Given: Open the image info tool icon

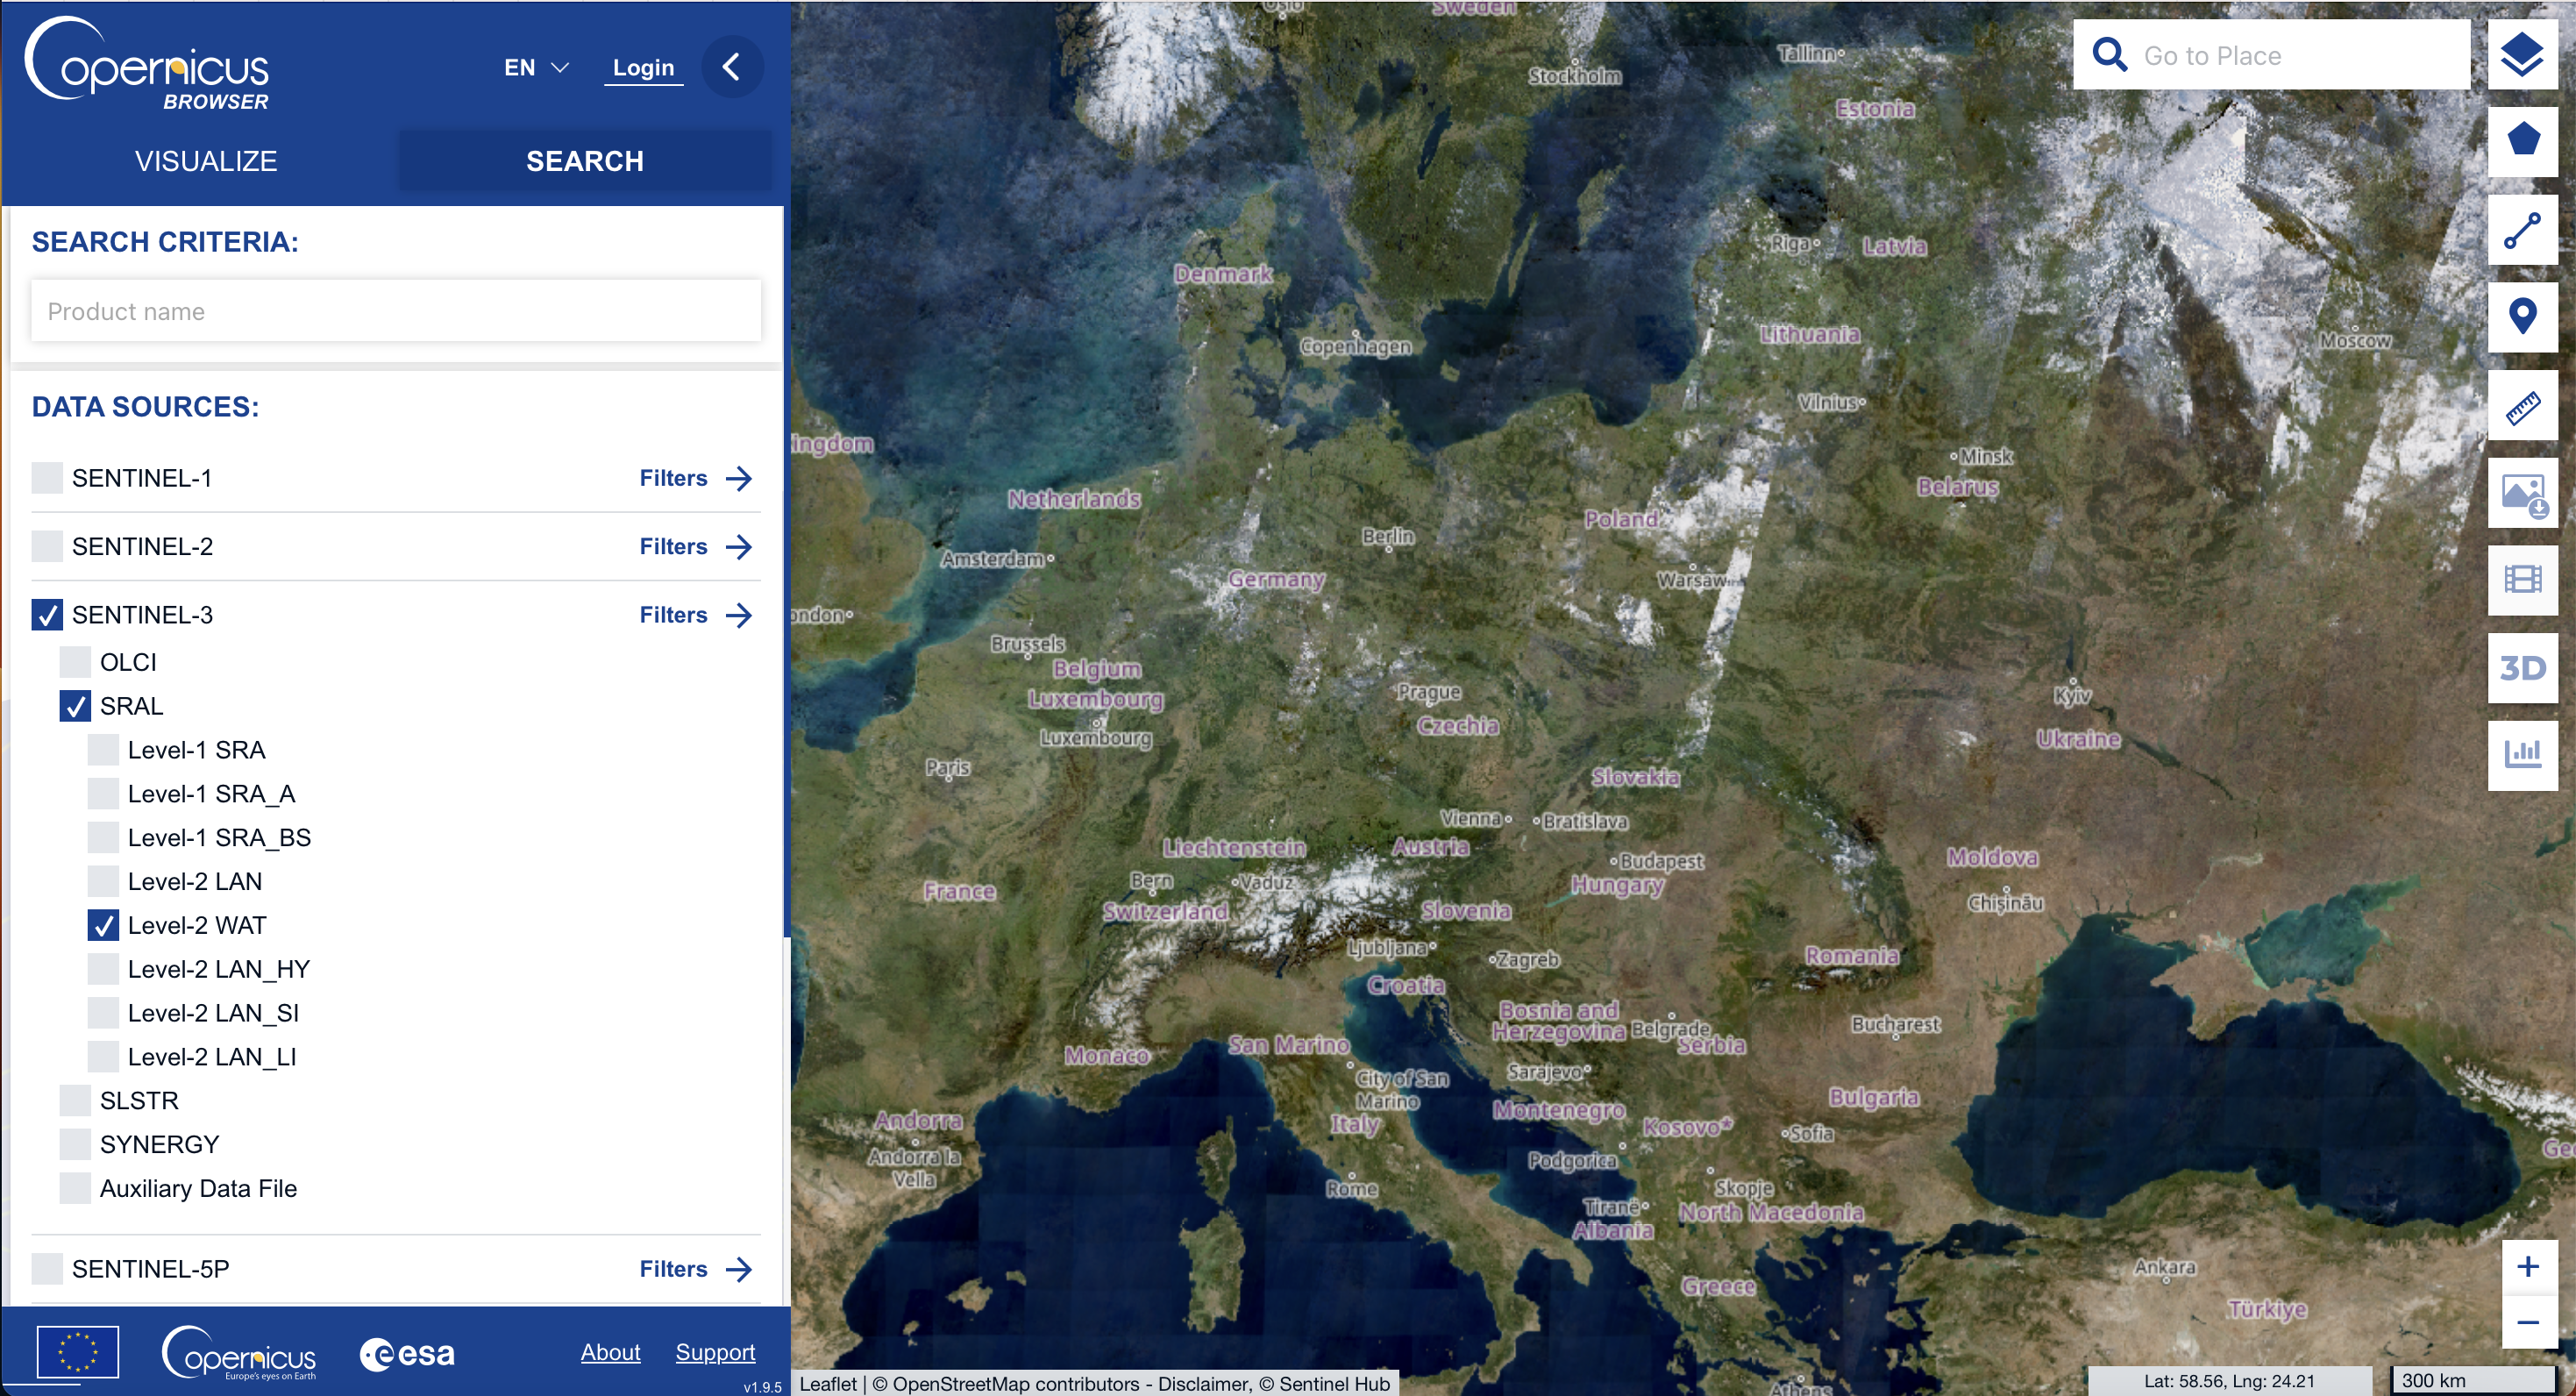Looking at the screenshot, I should pyautogui.click(x=2521, y=494).
